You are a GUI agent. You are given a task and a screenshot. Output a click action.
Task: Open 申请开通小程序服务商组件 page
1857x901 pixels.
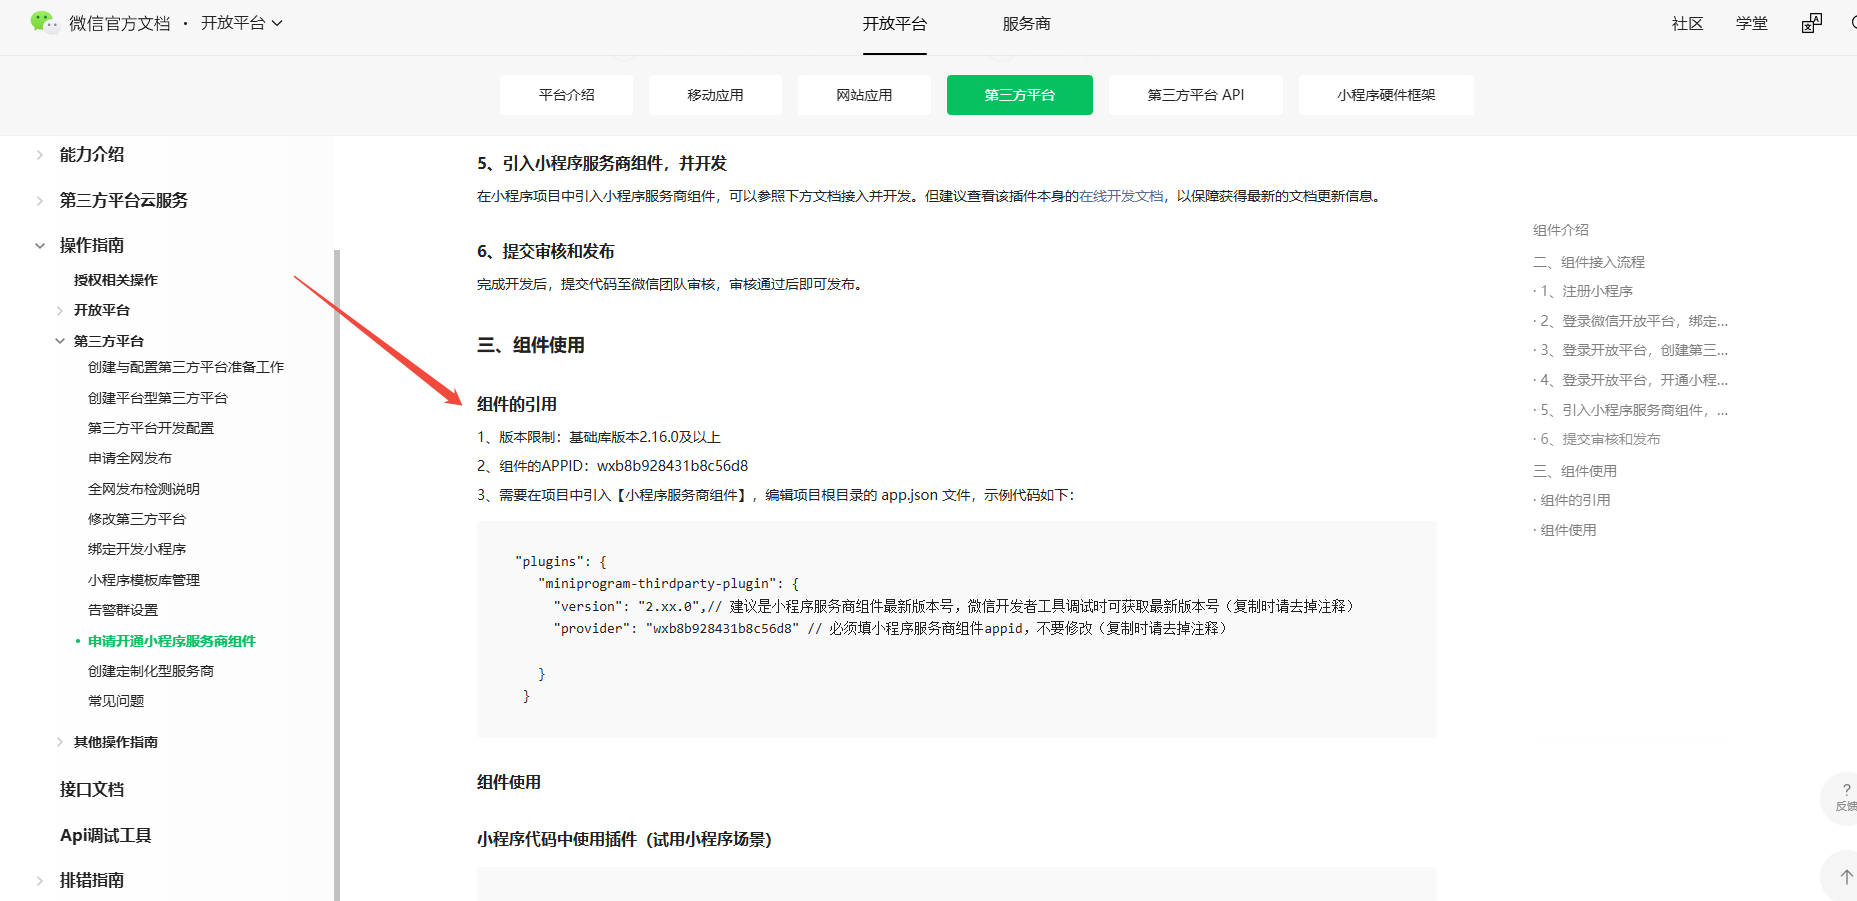point(172,641)
